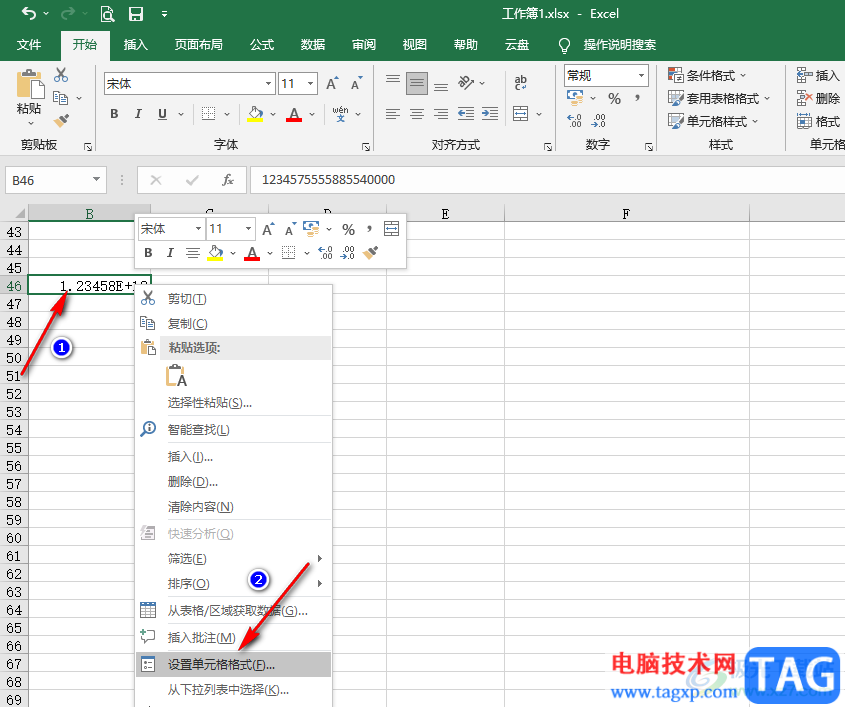Switch to the 页面布局 ribbon tab

point(198,45)
